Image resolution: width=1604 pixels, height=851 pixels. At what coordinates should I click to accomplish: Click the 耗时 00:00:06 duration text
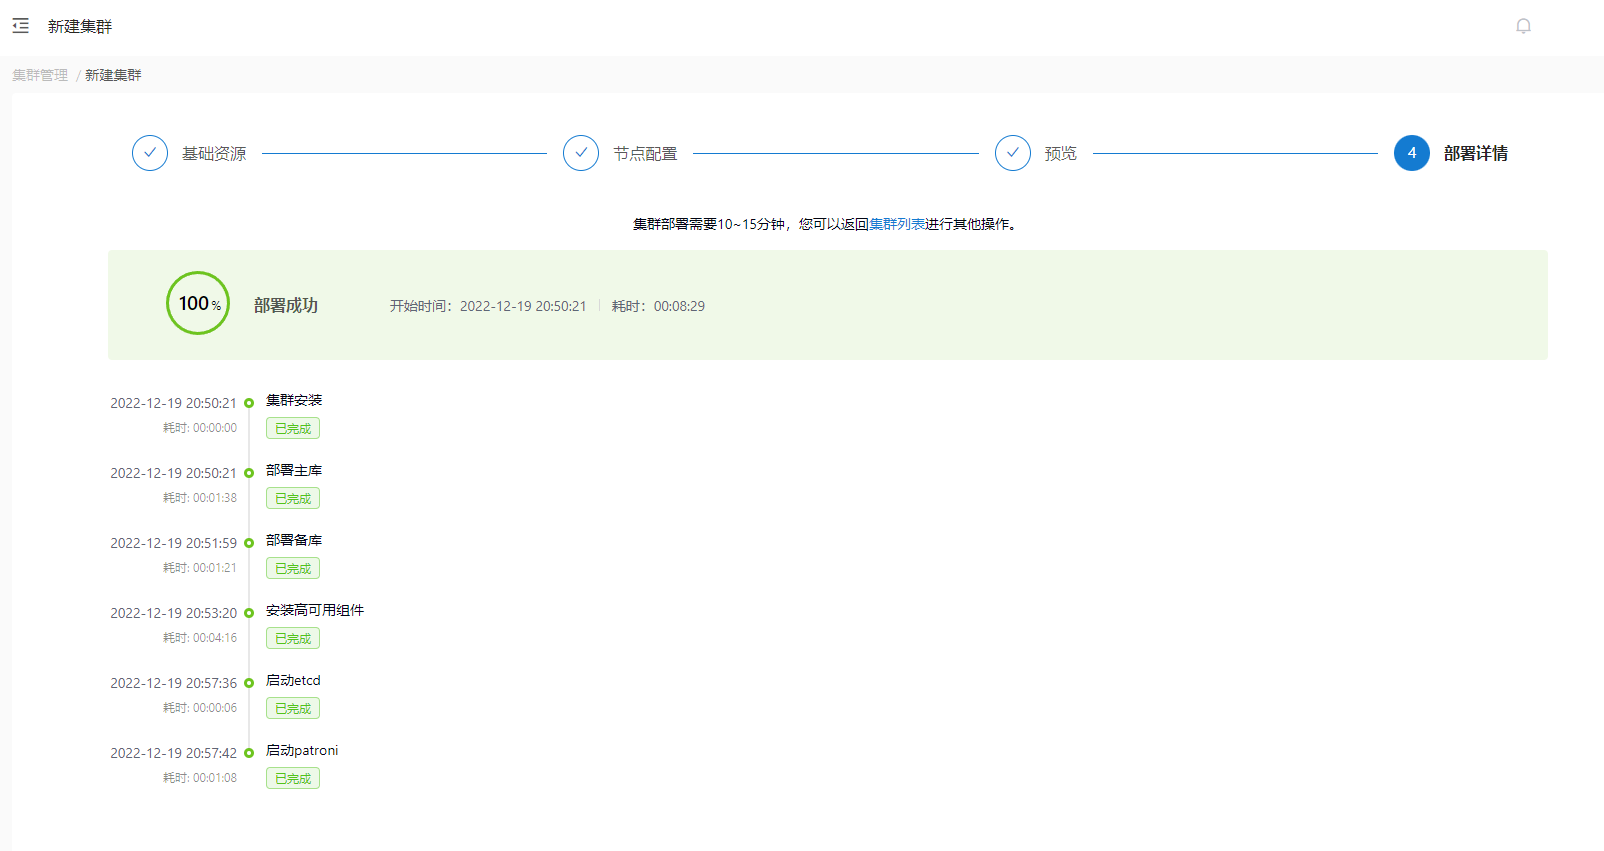[200, 707]
